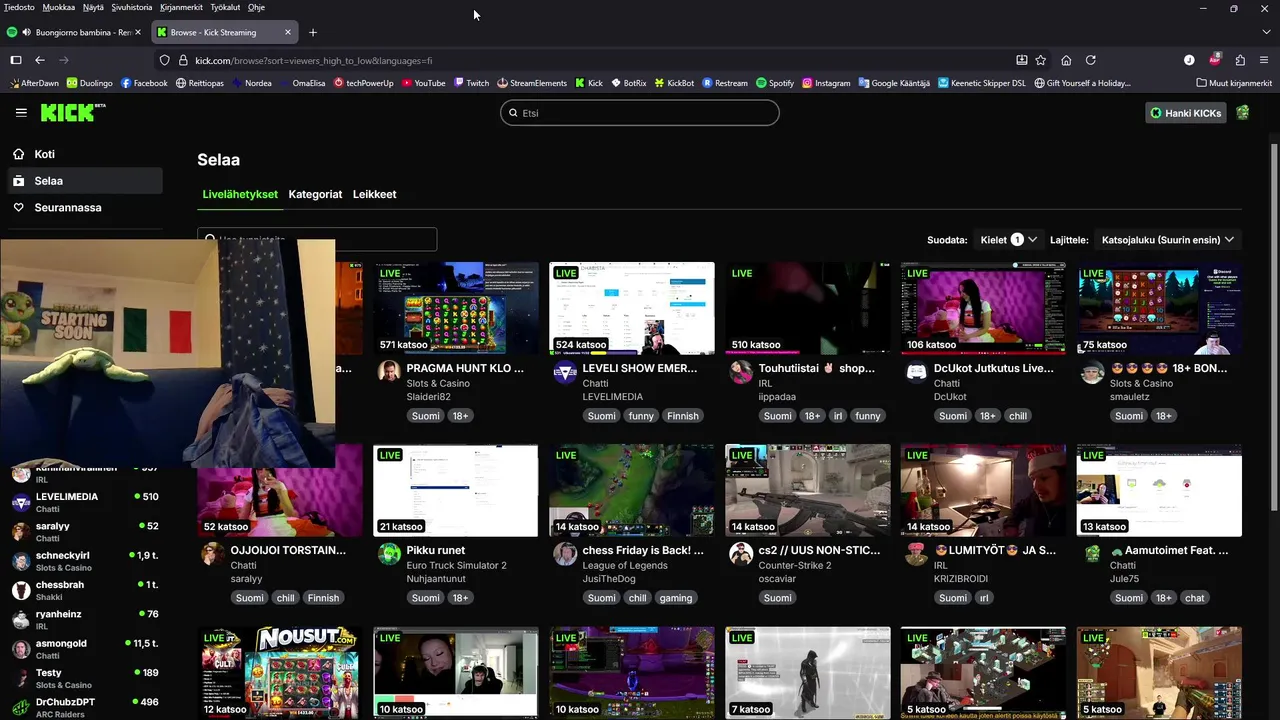Viewport: 1280px width, 720px height.
Task: Click the oscaviar channel avatar
Action: 741,554
